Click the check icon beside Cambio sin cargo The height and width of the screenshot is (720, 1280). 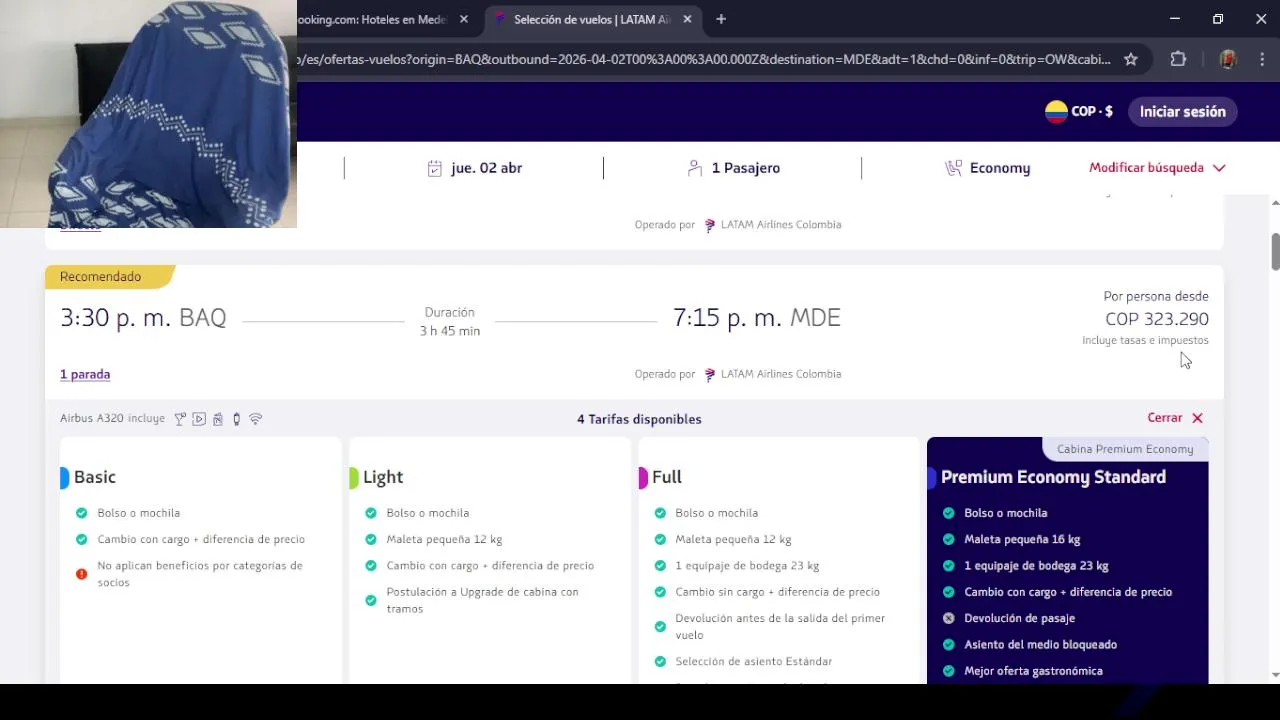(660, 592)
